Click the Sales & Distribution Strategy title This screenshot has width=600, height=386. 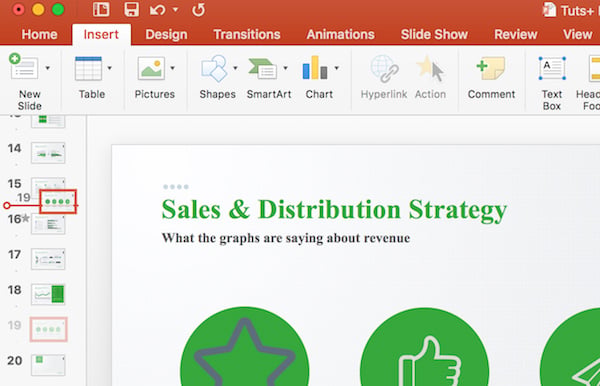pyautogui.click(x=334, y=210)
